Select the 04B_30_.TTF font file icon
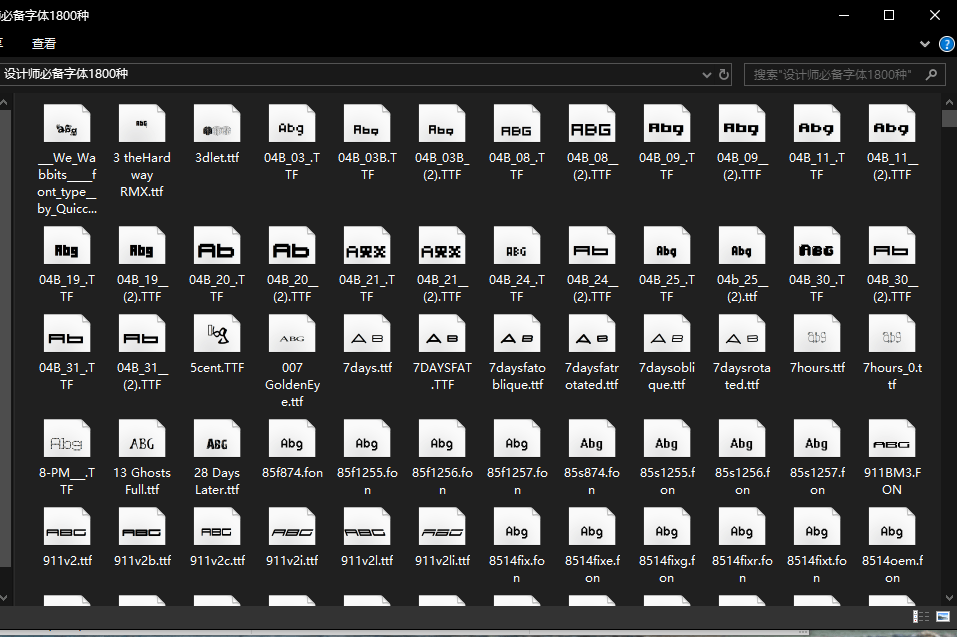The height and width of the screenshot is (637, 957). point(817,246)
